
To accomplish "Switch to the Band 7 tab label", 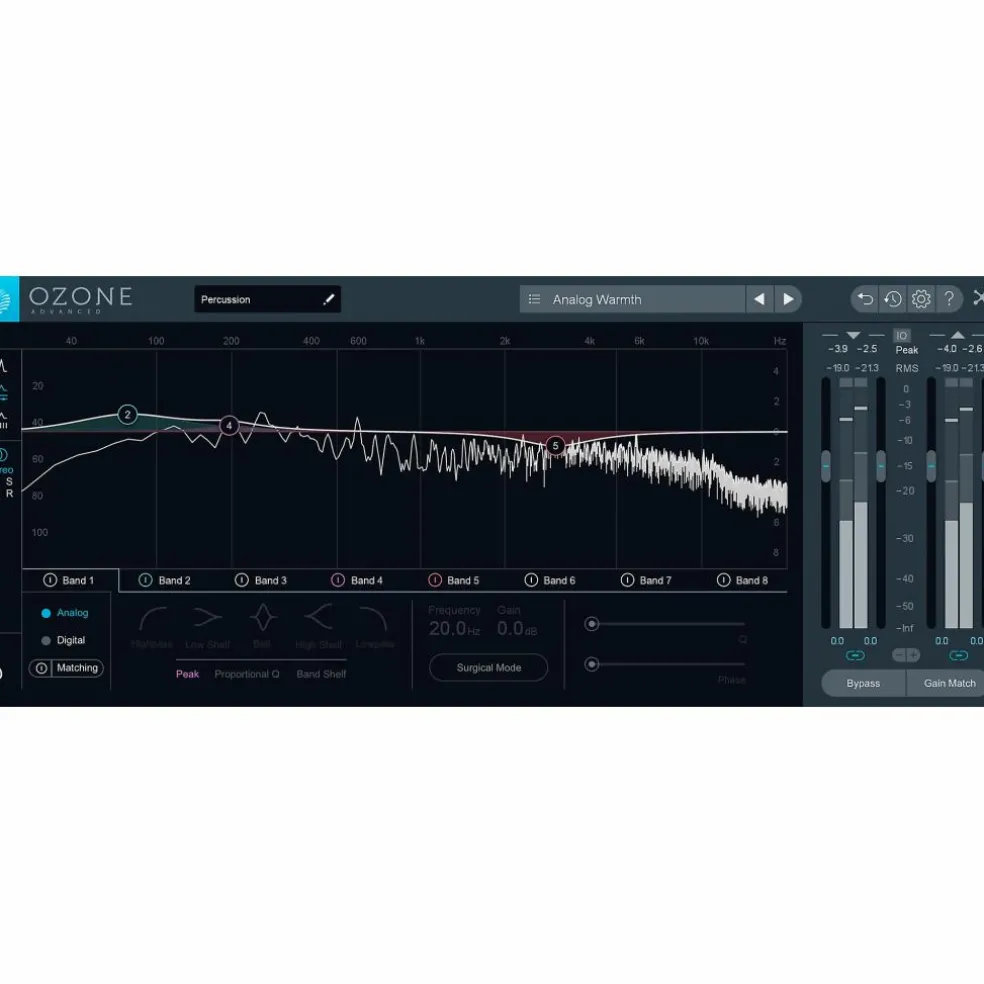I will click(x=655, y=580).
